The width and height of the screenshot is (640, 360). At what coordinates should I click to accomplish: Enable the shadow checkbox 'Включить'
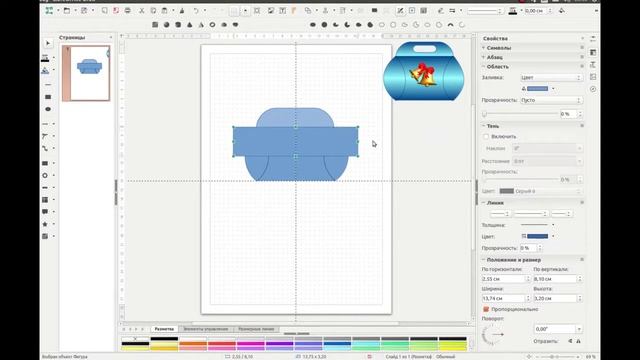486,137
